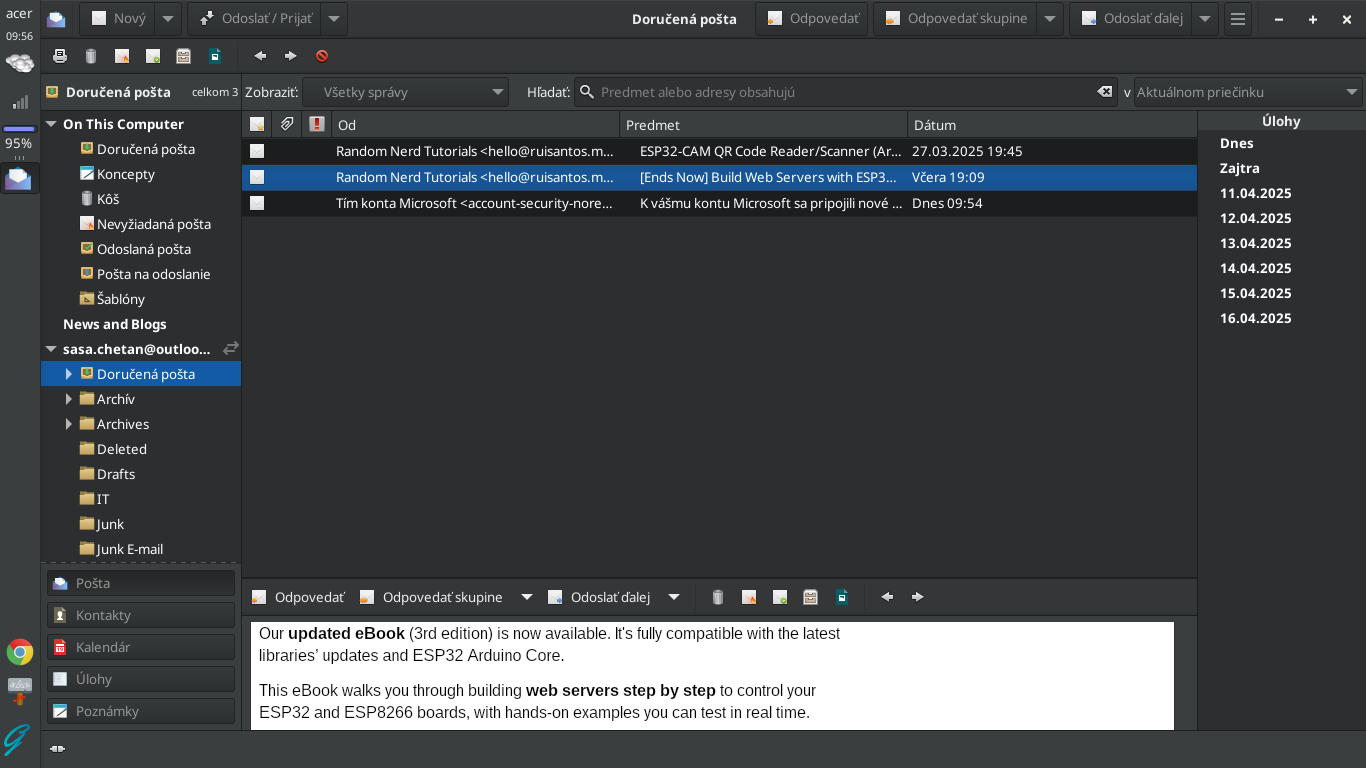Click preview pane Odpovedať skupine button
The image size is (1366, 768).
pos(431,597)
